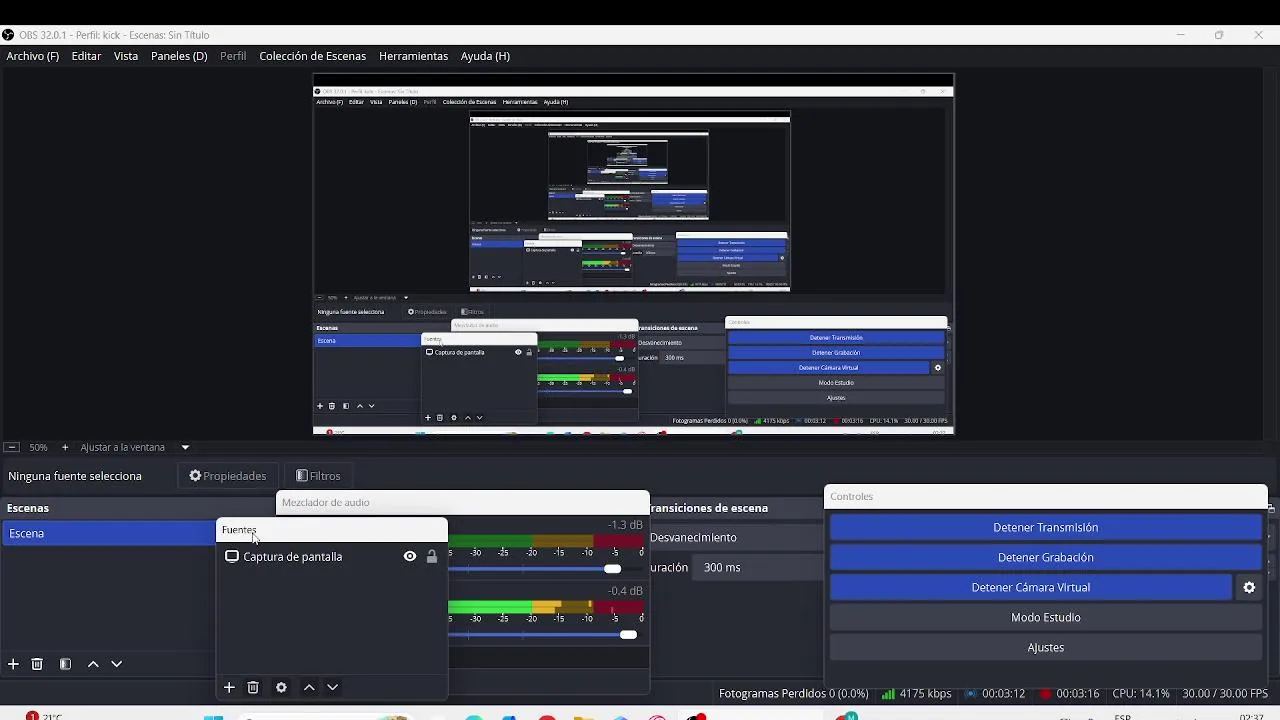Toggle the lock on Captura de pantalla

click(432, 557)
